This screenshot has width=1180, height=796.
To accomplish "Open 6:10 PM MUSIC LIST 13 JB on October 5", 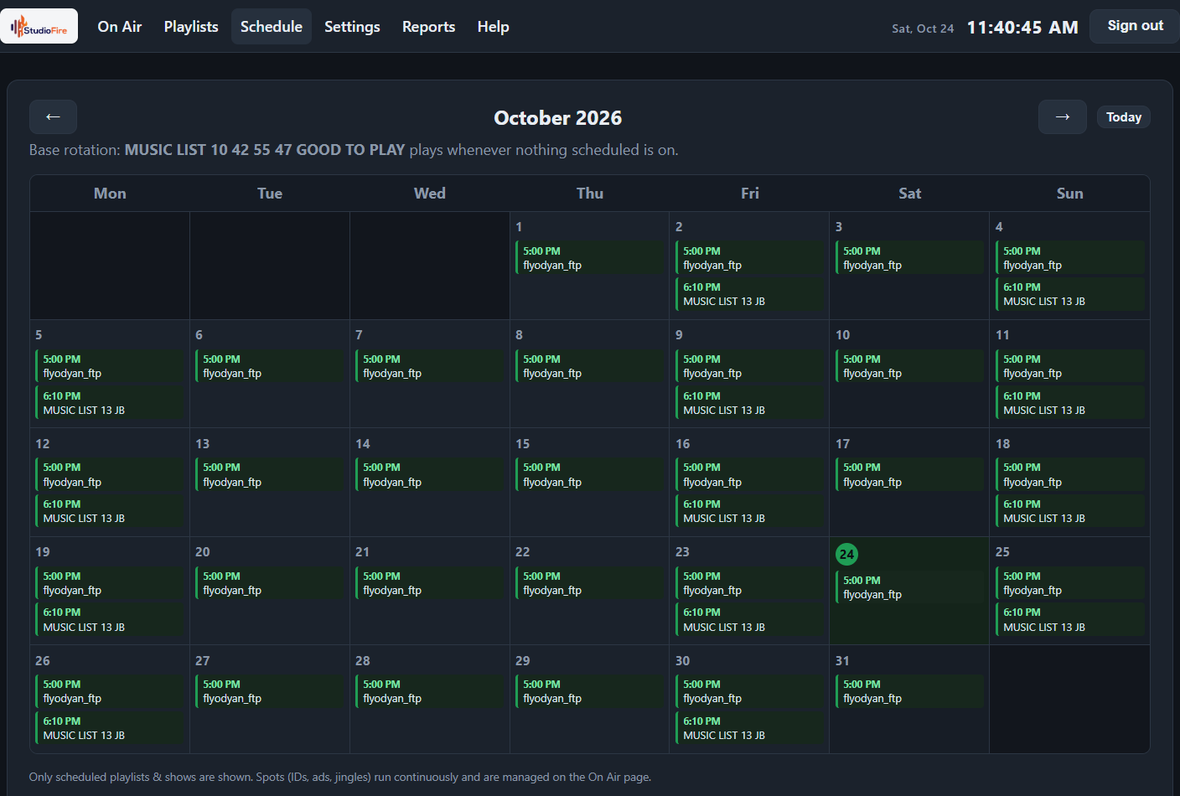I will (109, 403).
